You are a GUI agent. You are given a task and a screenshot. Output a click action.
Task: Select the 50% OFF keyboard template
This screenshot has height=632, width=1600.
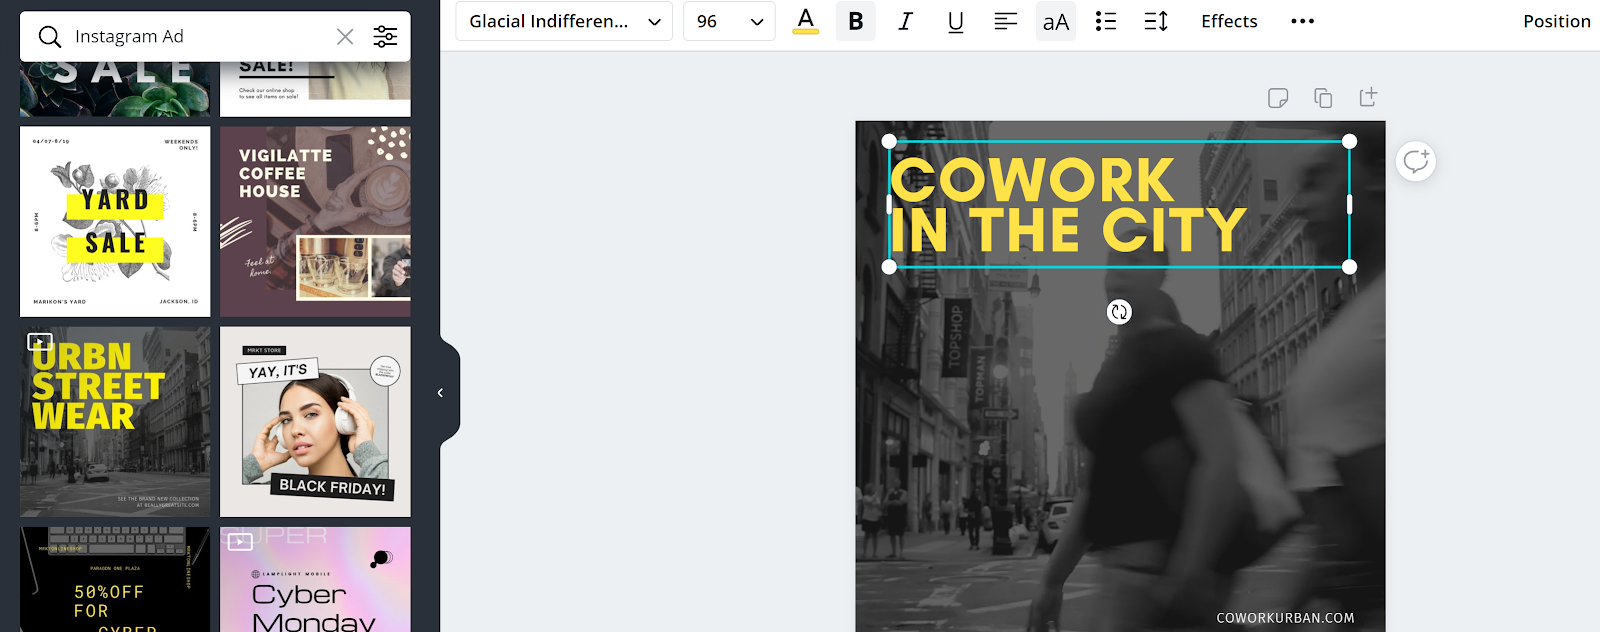115,579
